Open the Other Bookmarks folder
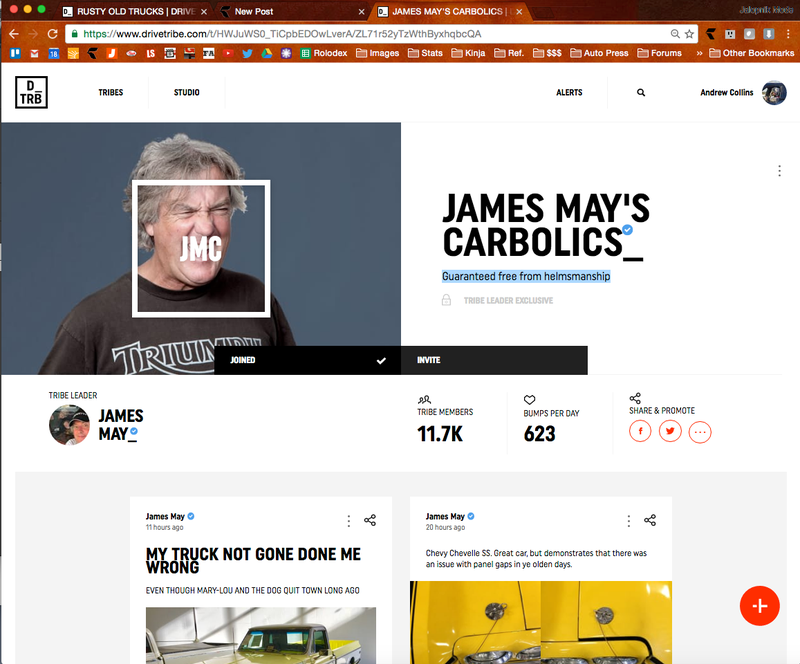Image resolution: width=800 pixels, height=664 pixels. (x=752, y=53)
